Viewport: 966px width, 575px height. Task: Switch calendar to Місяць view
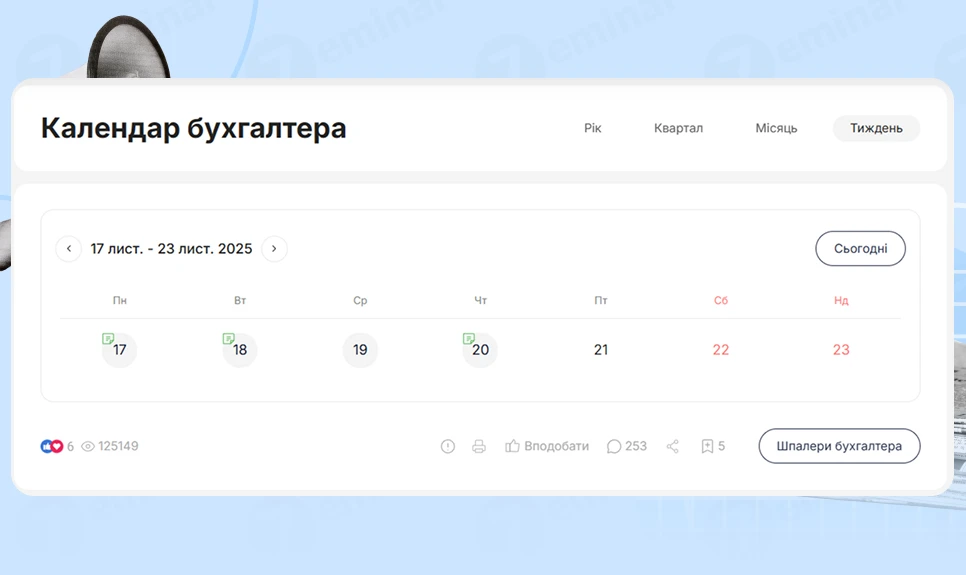pyautogui.click(x=776, y=128)
